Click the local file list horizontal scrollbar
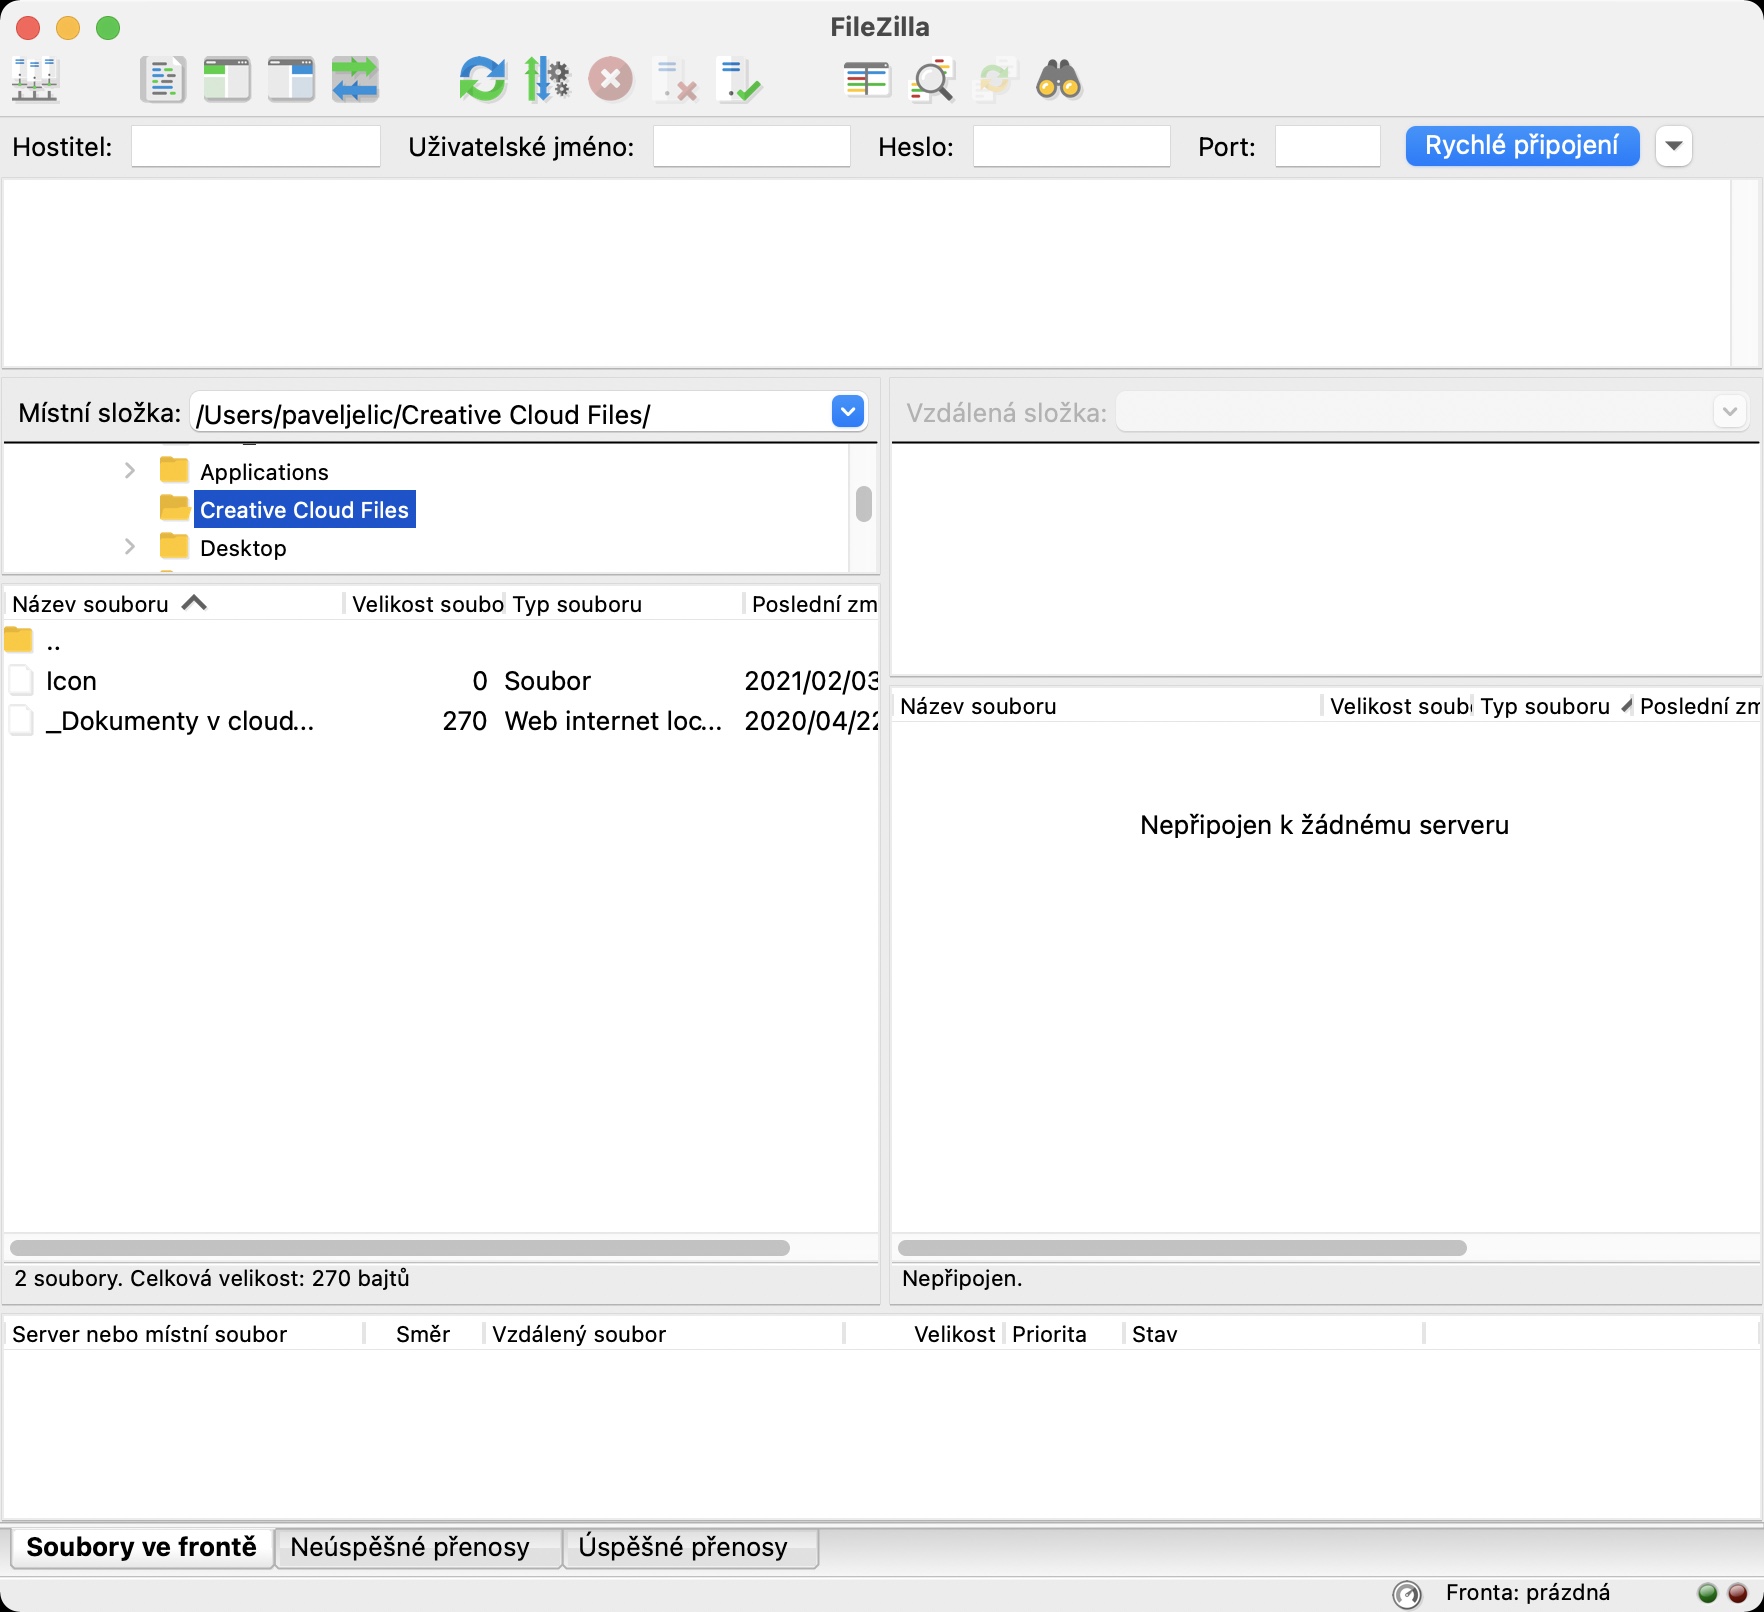 pyautogui.click(x=400, y=1248)
